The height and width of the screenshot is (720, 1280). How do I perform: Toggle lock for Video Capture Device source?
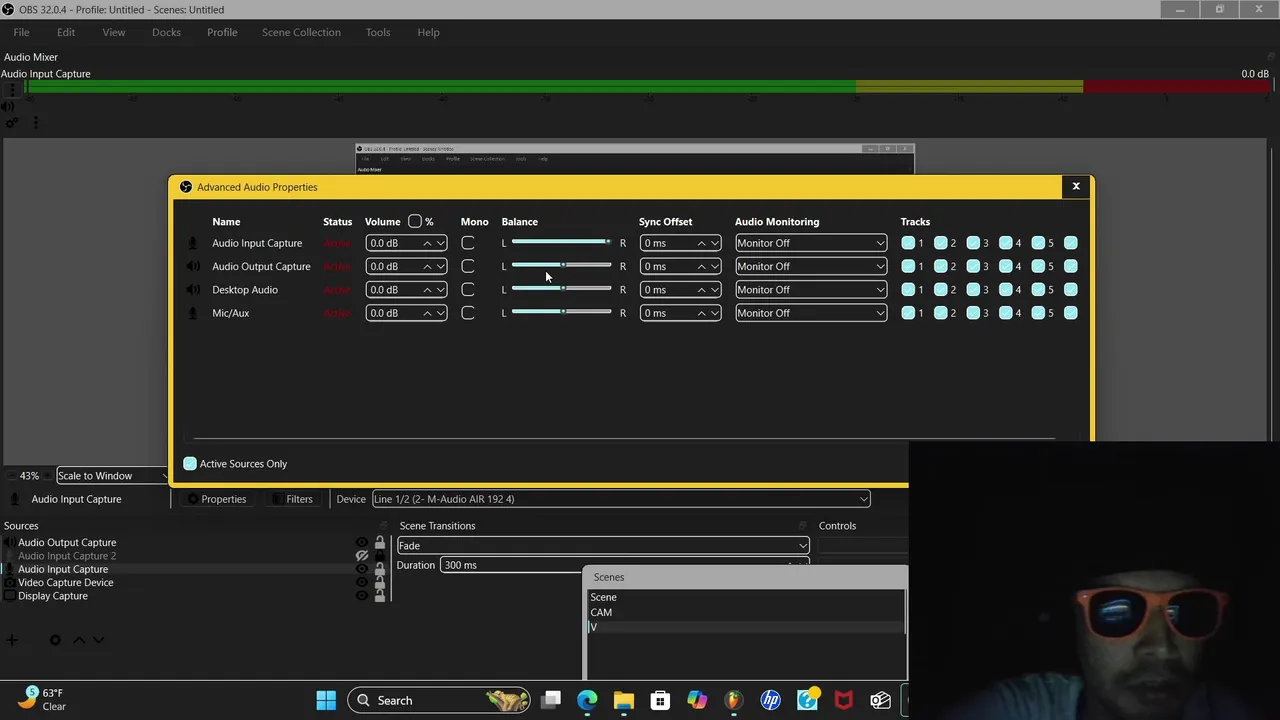379,583
